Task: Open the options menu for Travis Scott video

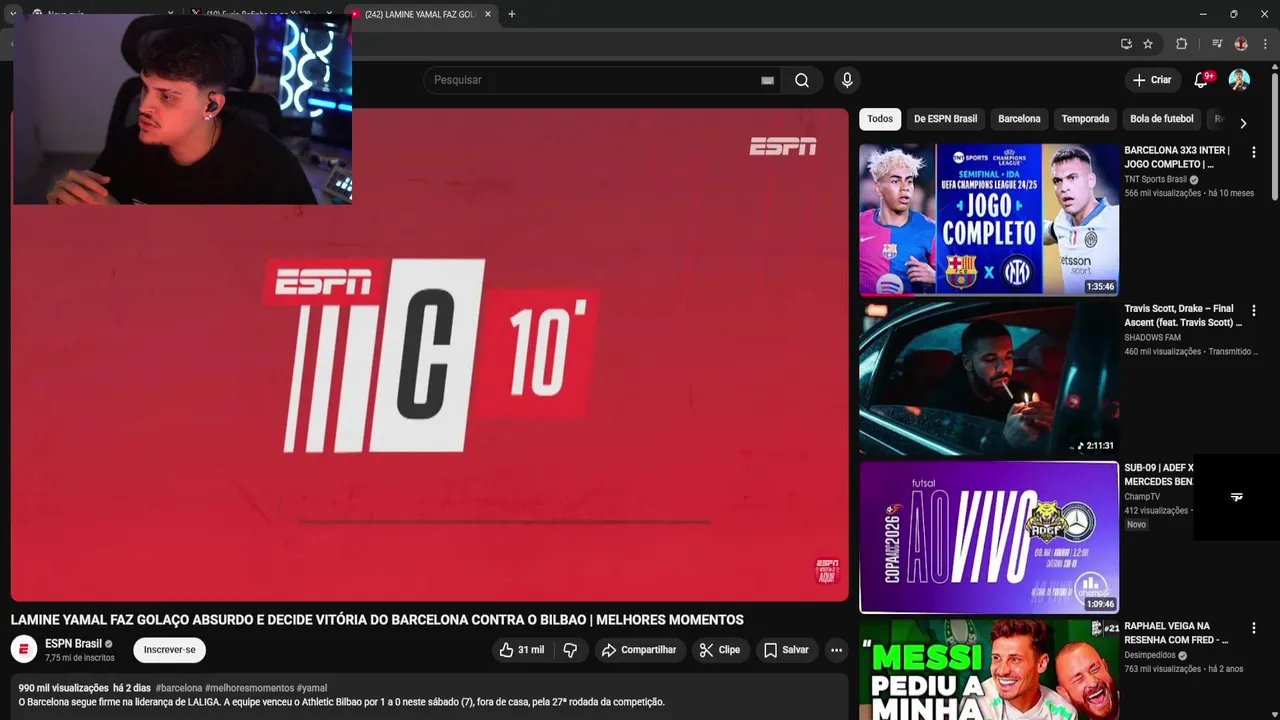Action: click(1253, 311)
